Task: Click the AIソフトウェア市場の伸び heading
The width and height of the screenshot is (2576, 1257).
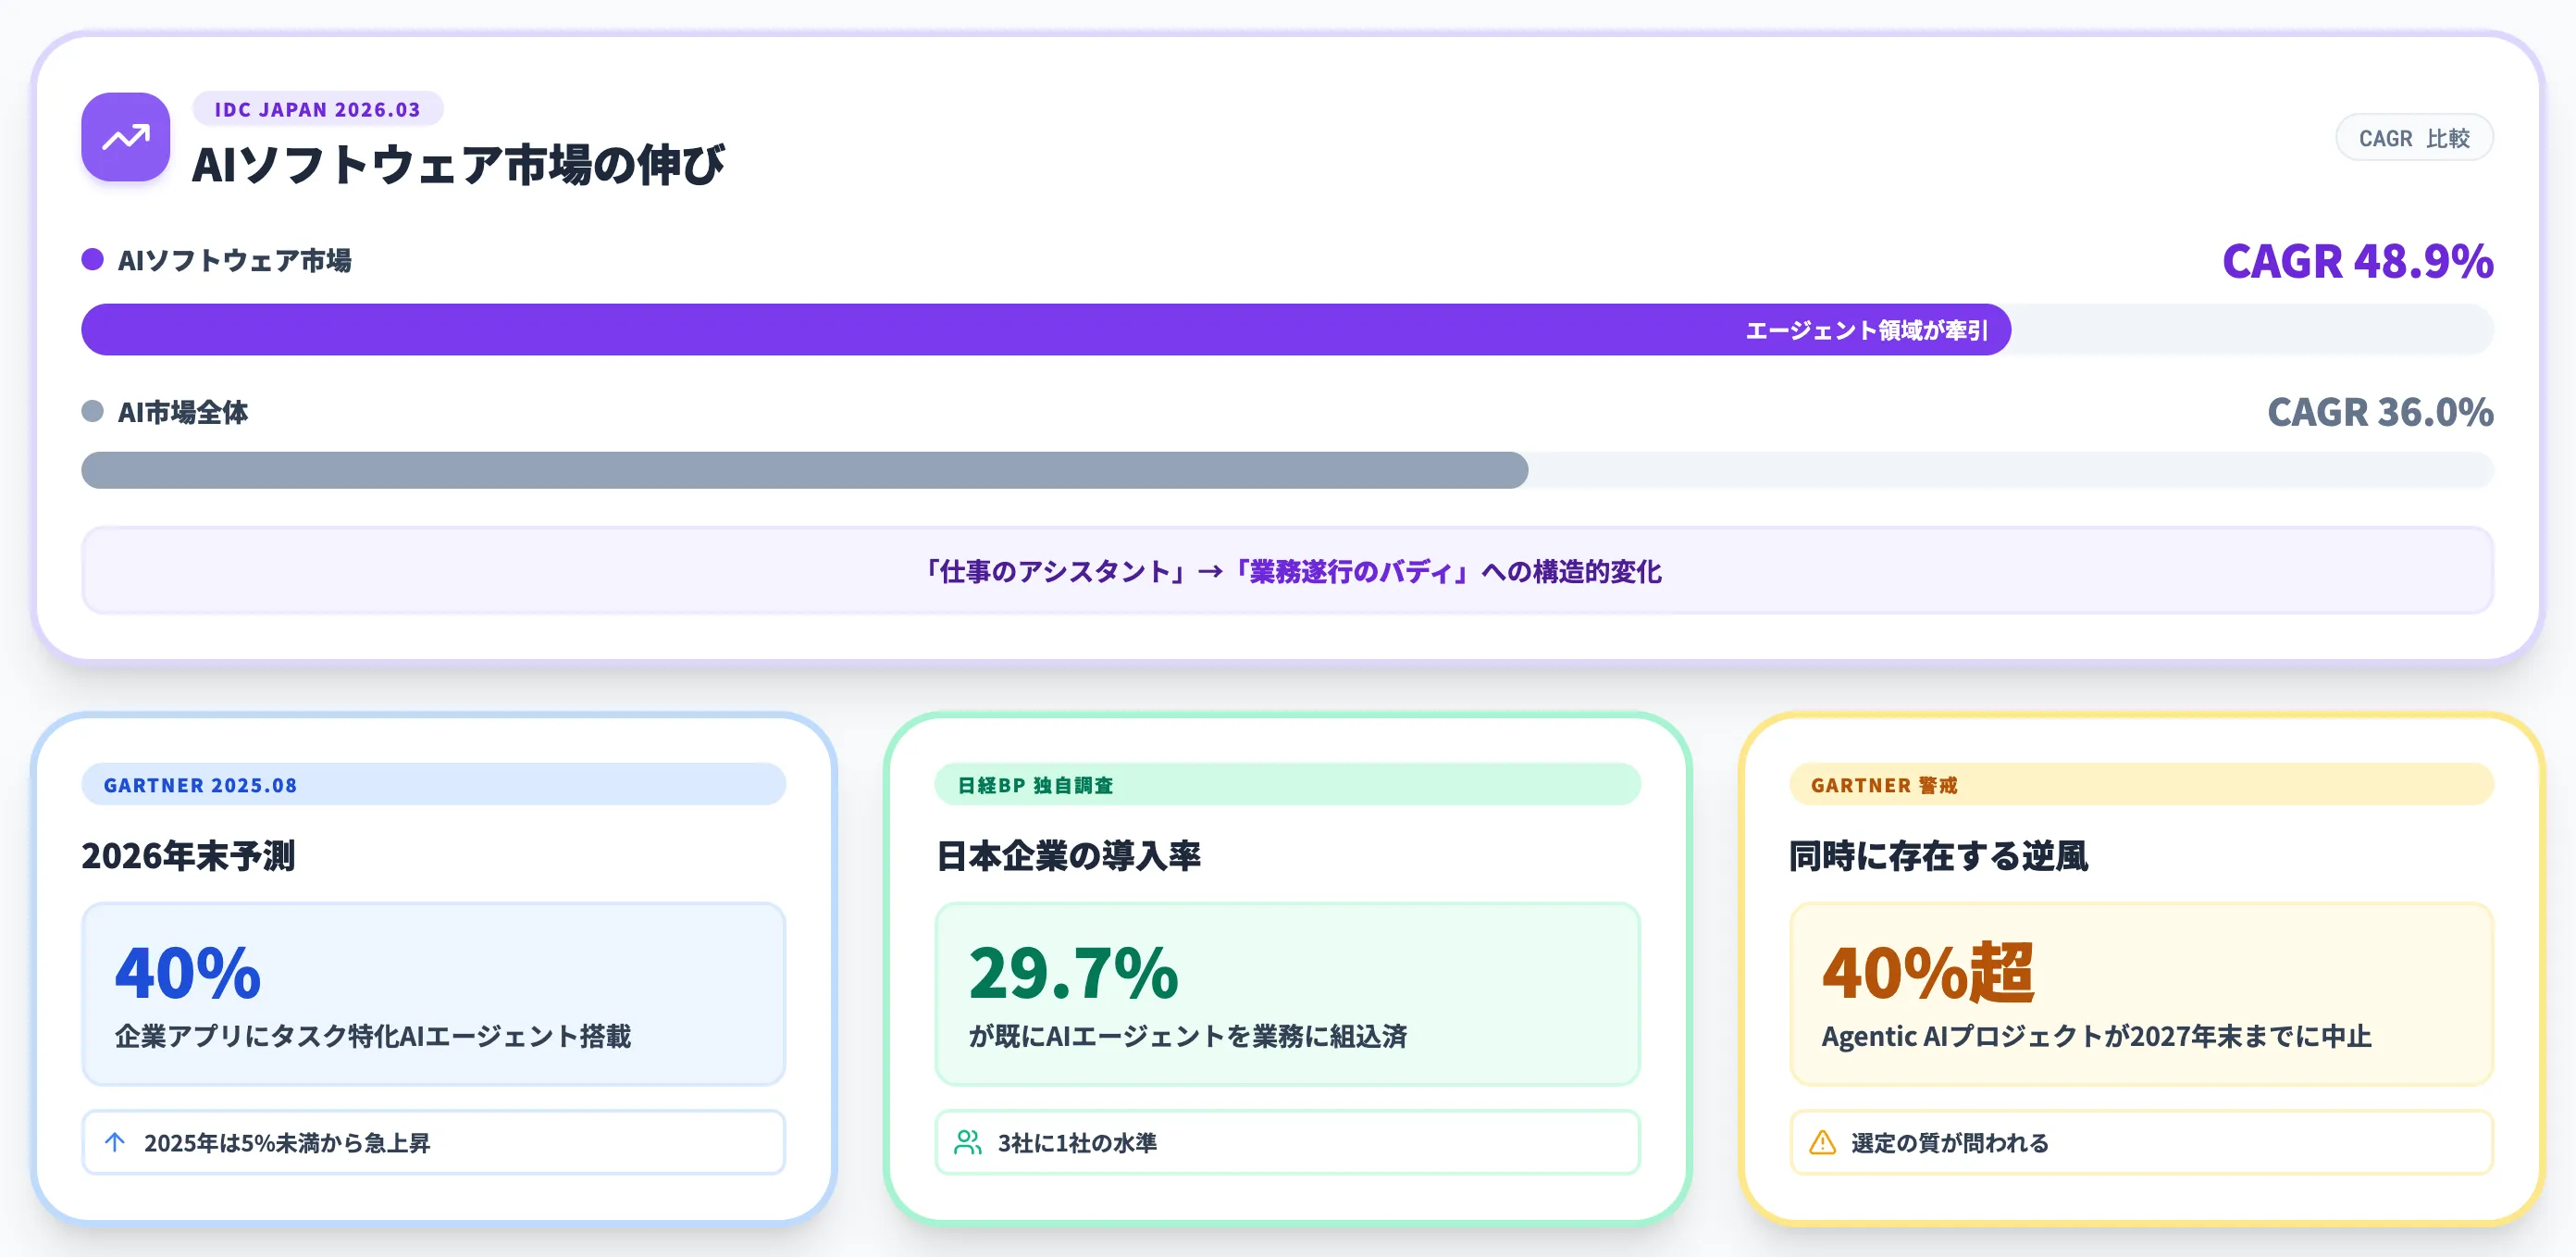Action: [x=457, y=165]
